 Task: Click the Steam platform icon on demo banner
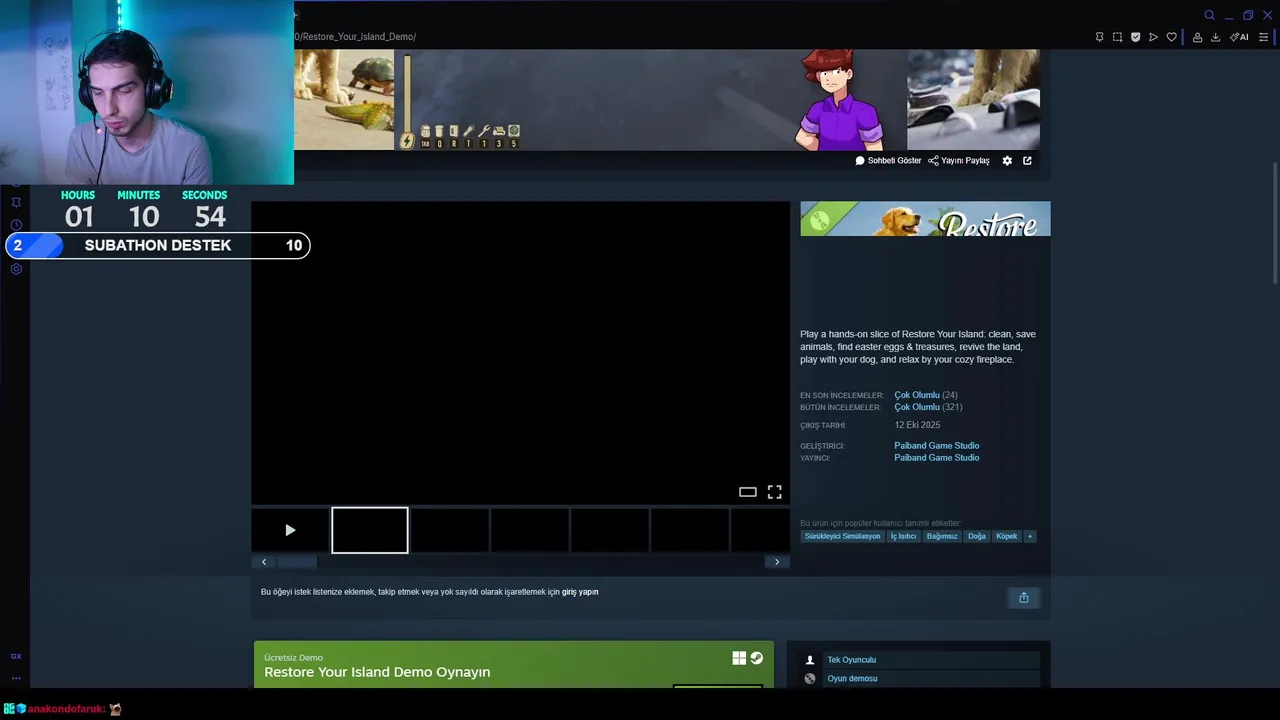(x=757, y=658)
